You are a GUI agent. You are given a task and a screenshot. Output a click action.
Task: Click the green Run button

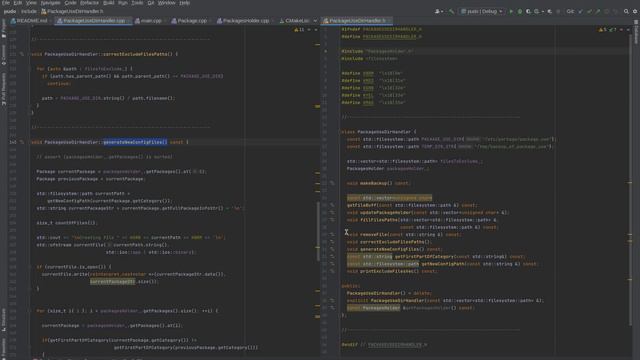(x=511, y=11)
